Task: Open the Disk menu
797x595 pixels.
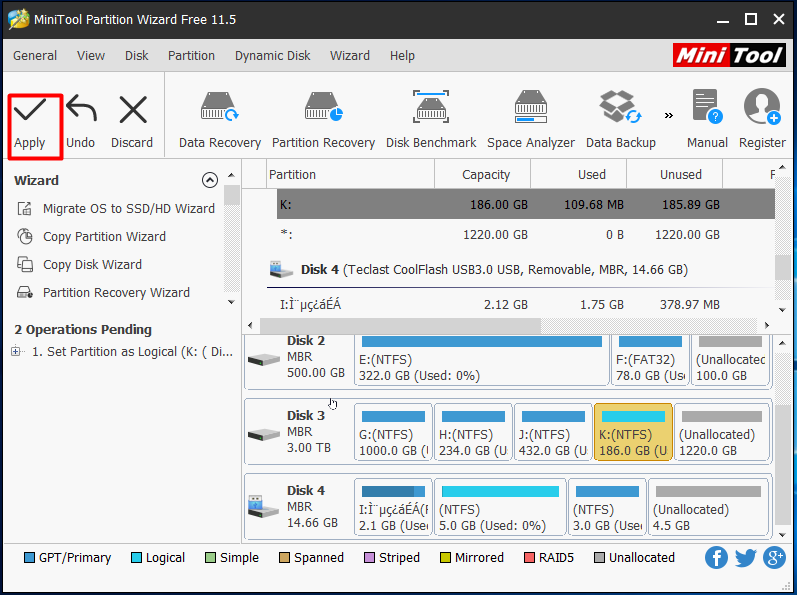Action: pos(137,55)
